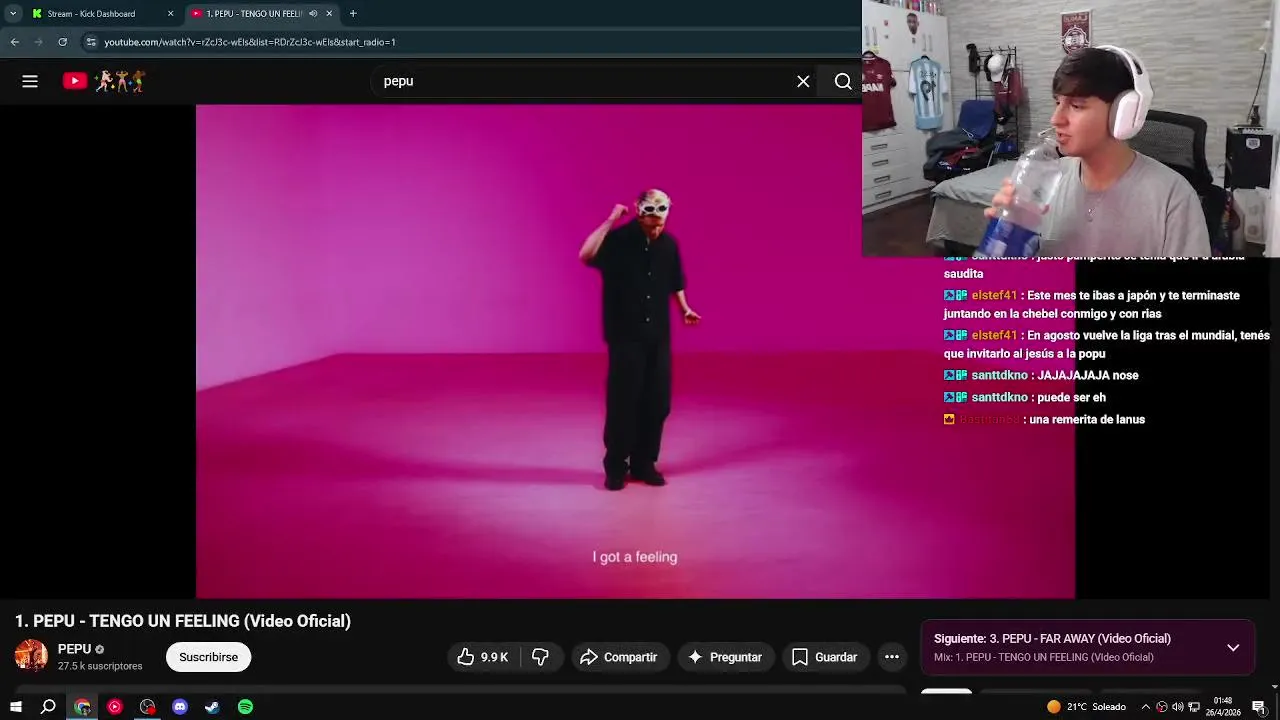Screen dimensions: 1280x720
Task: Go back in browser history
Action: (x=15, y=42)
